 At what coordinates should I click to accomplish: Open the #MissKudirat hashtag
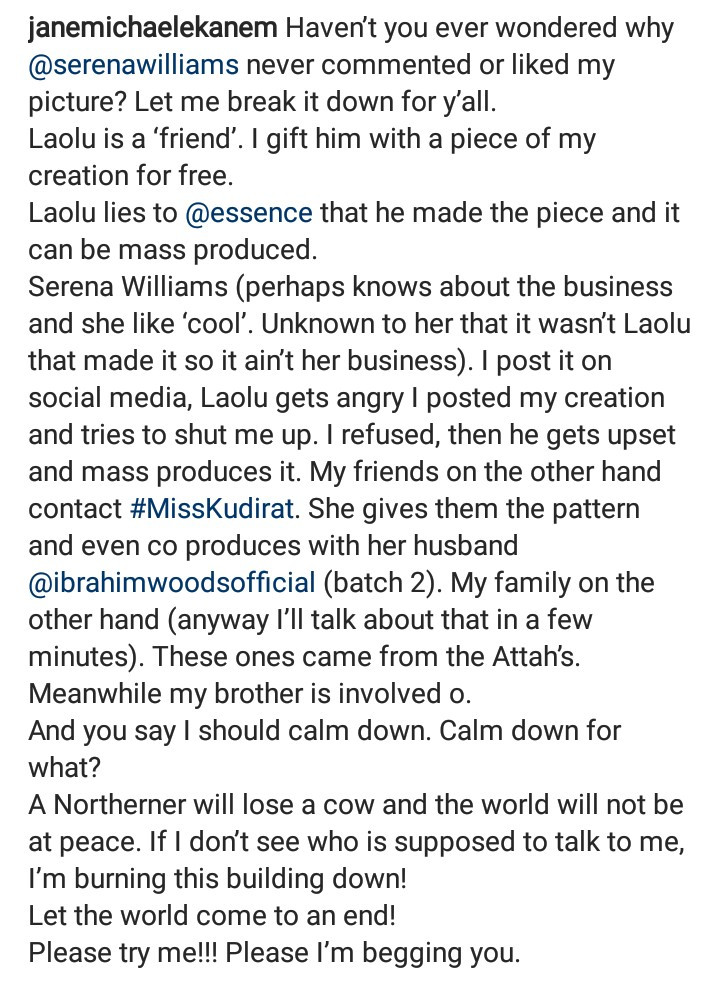pos(212,509)
